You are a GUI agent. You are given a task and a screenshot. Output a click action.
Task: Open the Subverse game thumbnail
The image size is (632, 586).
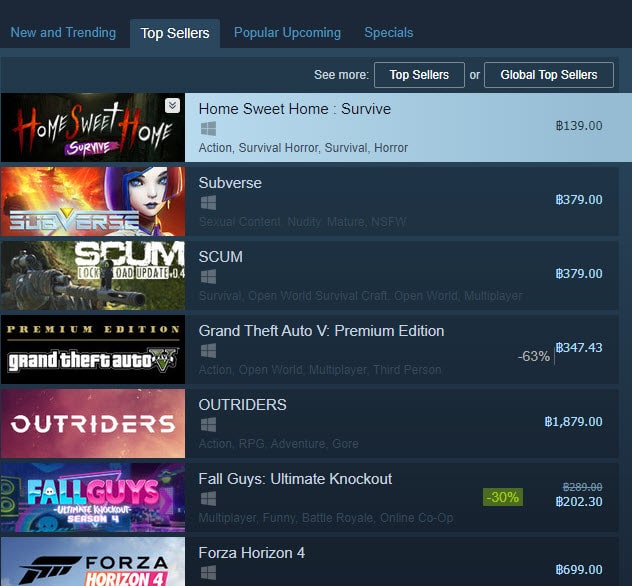point(93,202)
